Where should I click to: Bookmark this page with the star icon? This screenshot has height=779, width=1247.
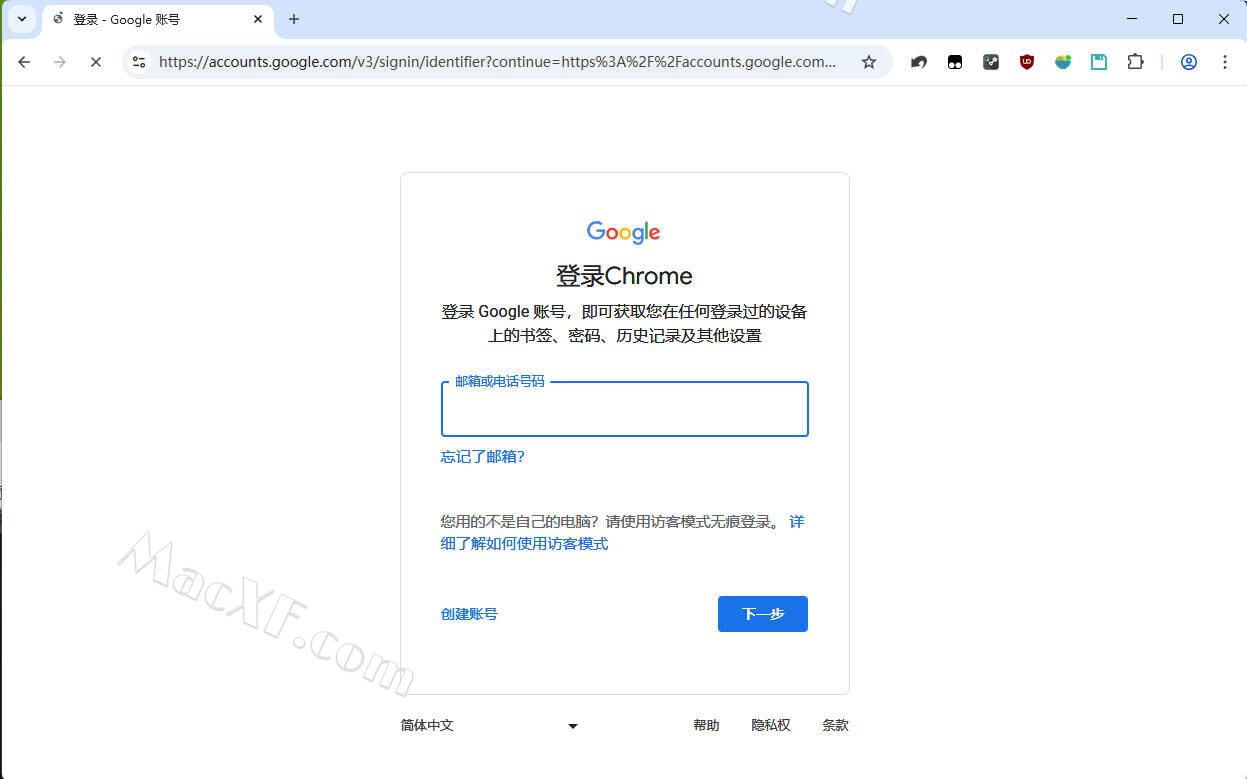pos(869,62)
